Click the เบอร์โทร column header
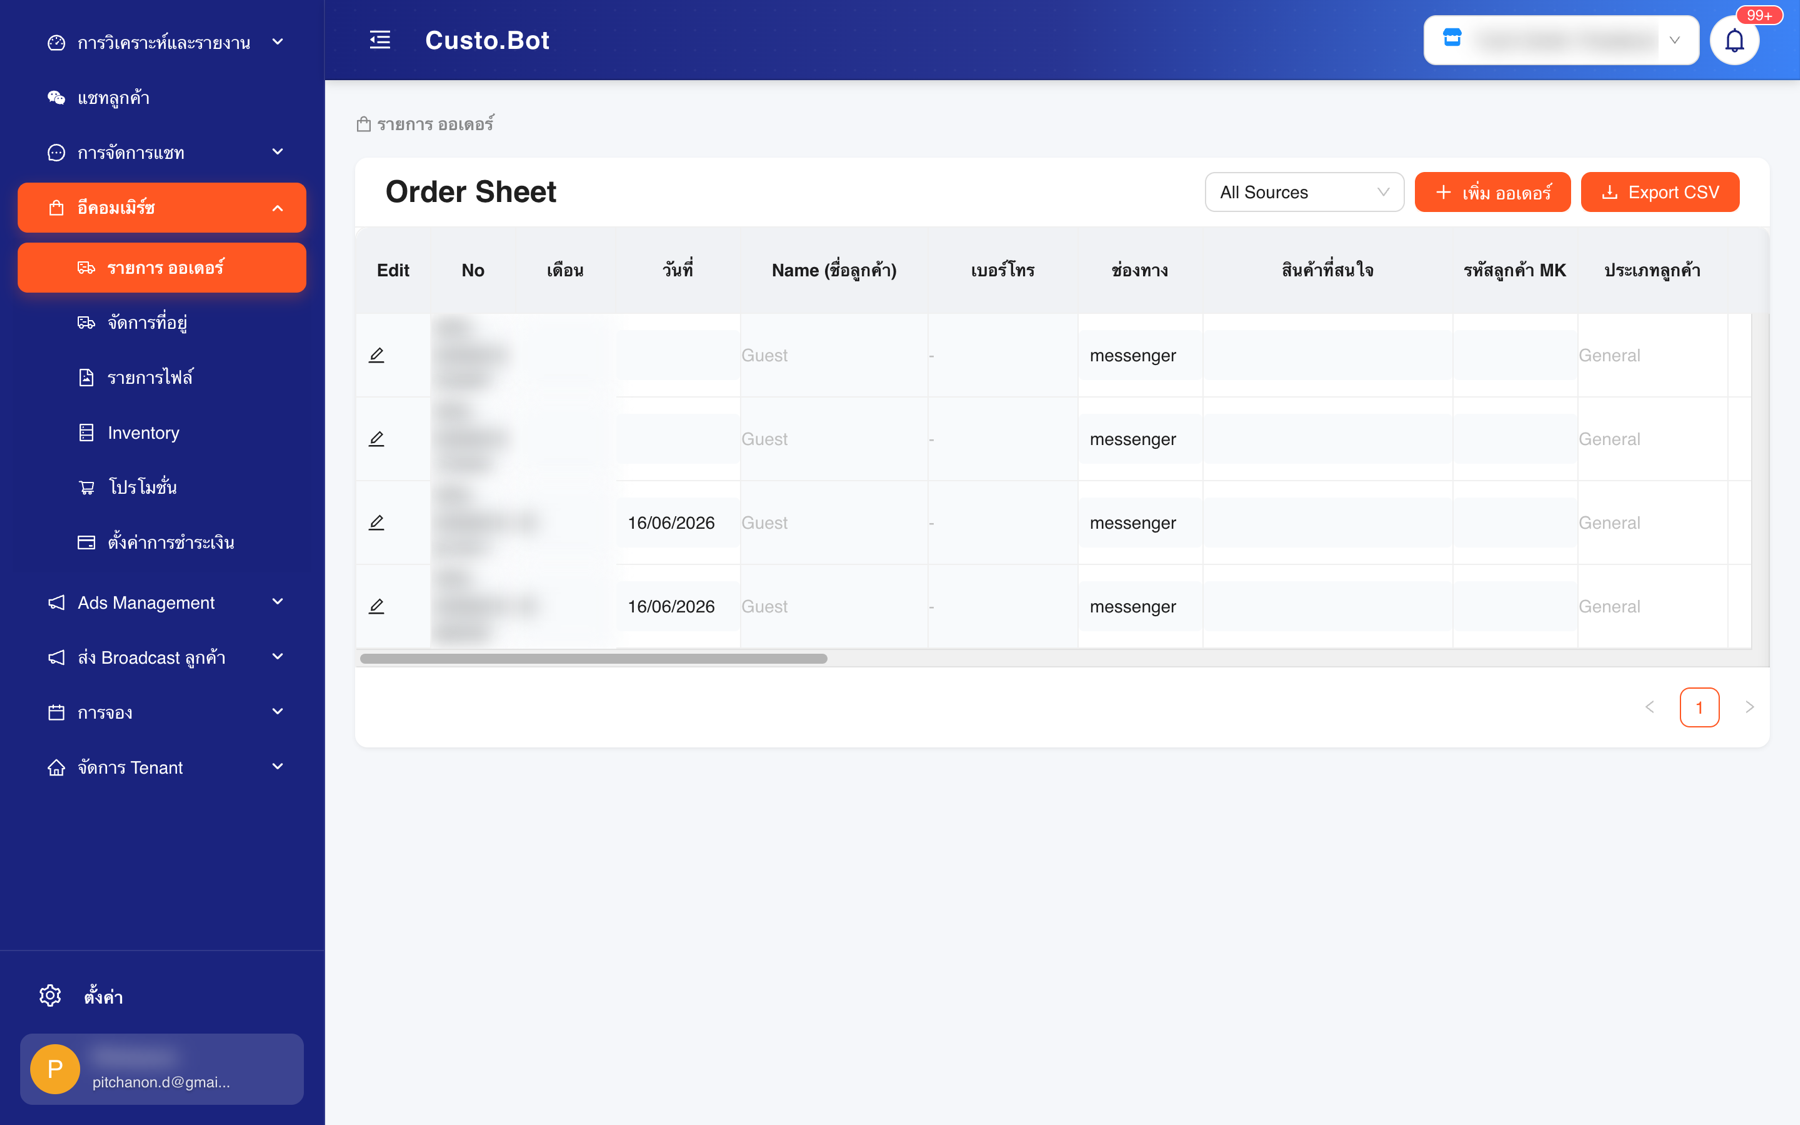The width and height of the screenshot is (1800, 1125). pos(1003,270)
